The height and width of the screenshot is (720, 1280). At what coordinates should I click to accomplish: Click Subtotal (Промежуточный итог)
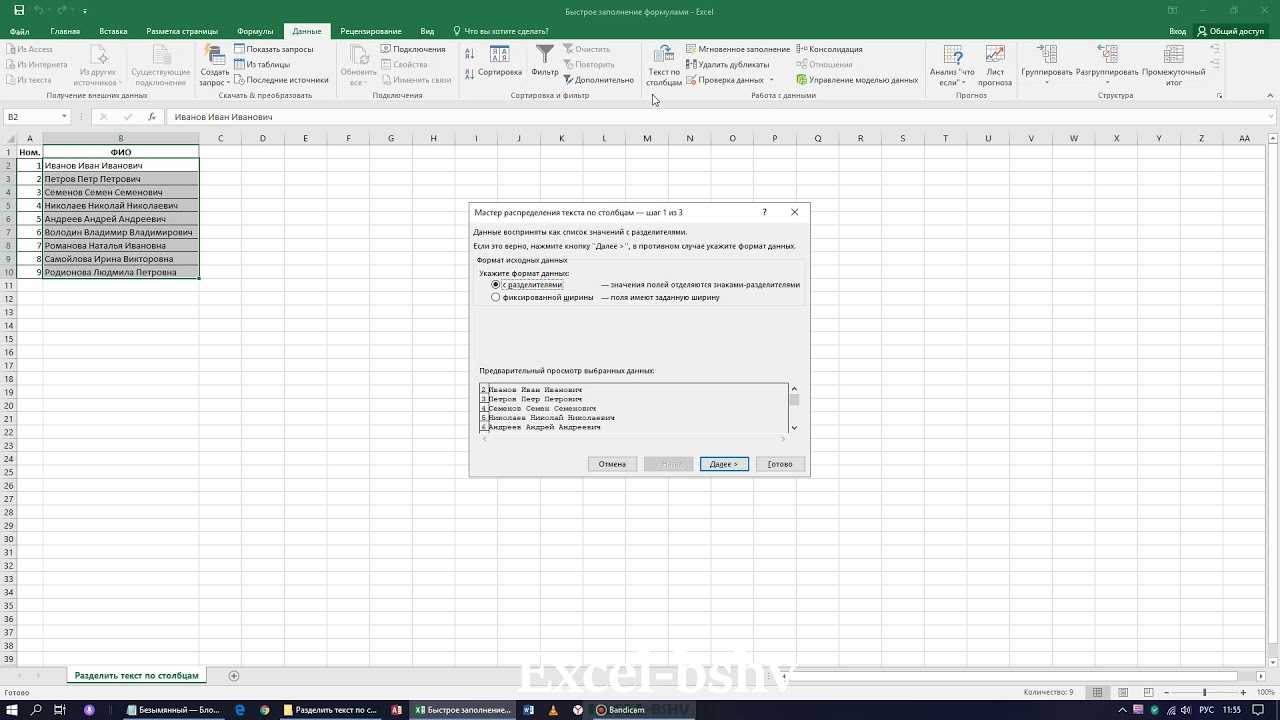[x=1174, y=65]
